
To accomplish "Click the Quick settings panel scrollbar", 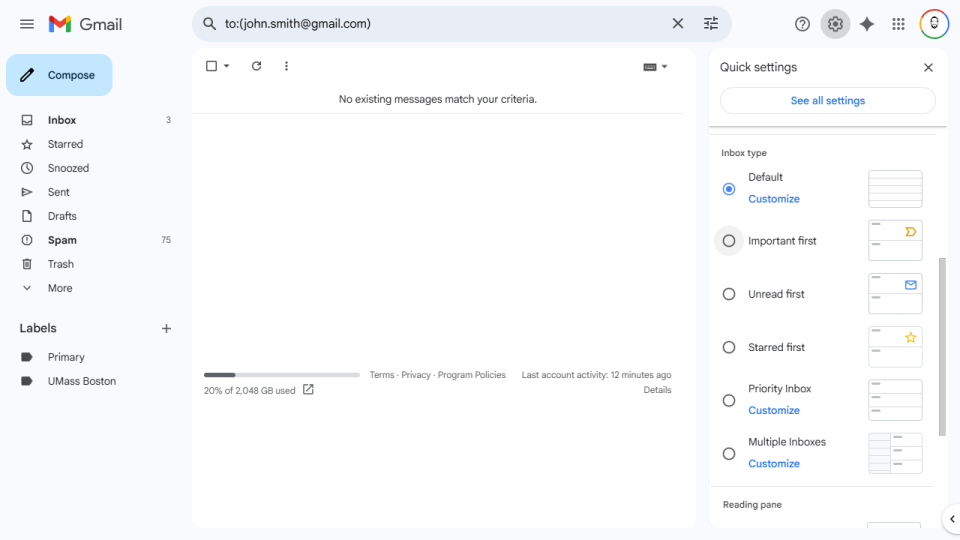I will click(x=942, y=345).
